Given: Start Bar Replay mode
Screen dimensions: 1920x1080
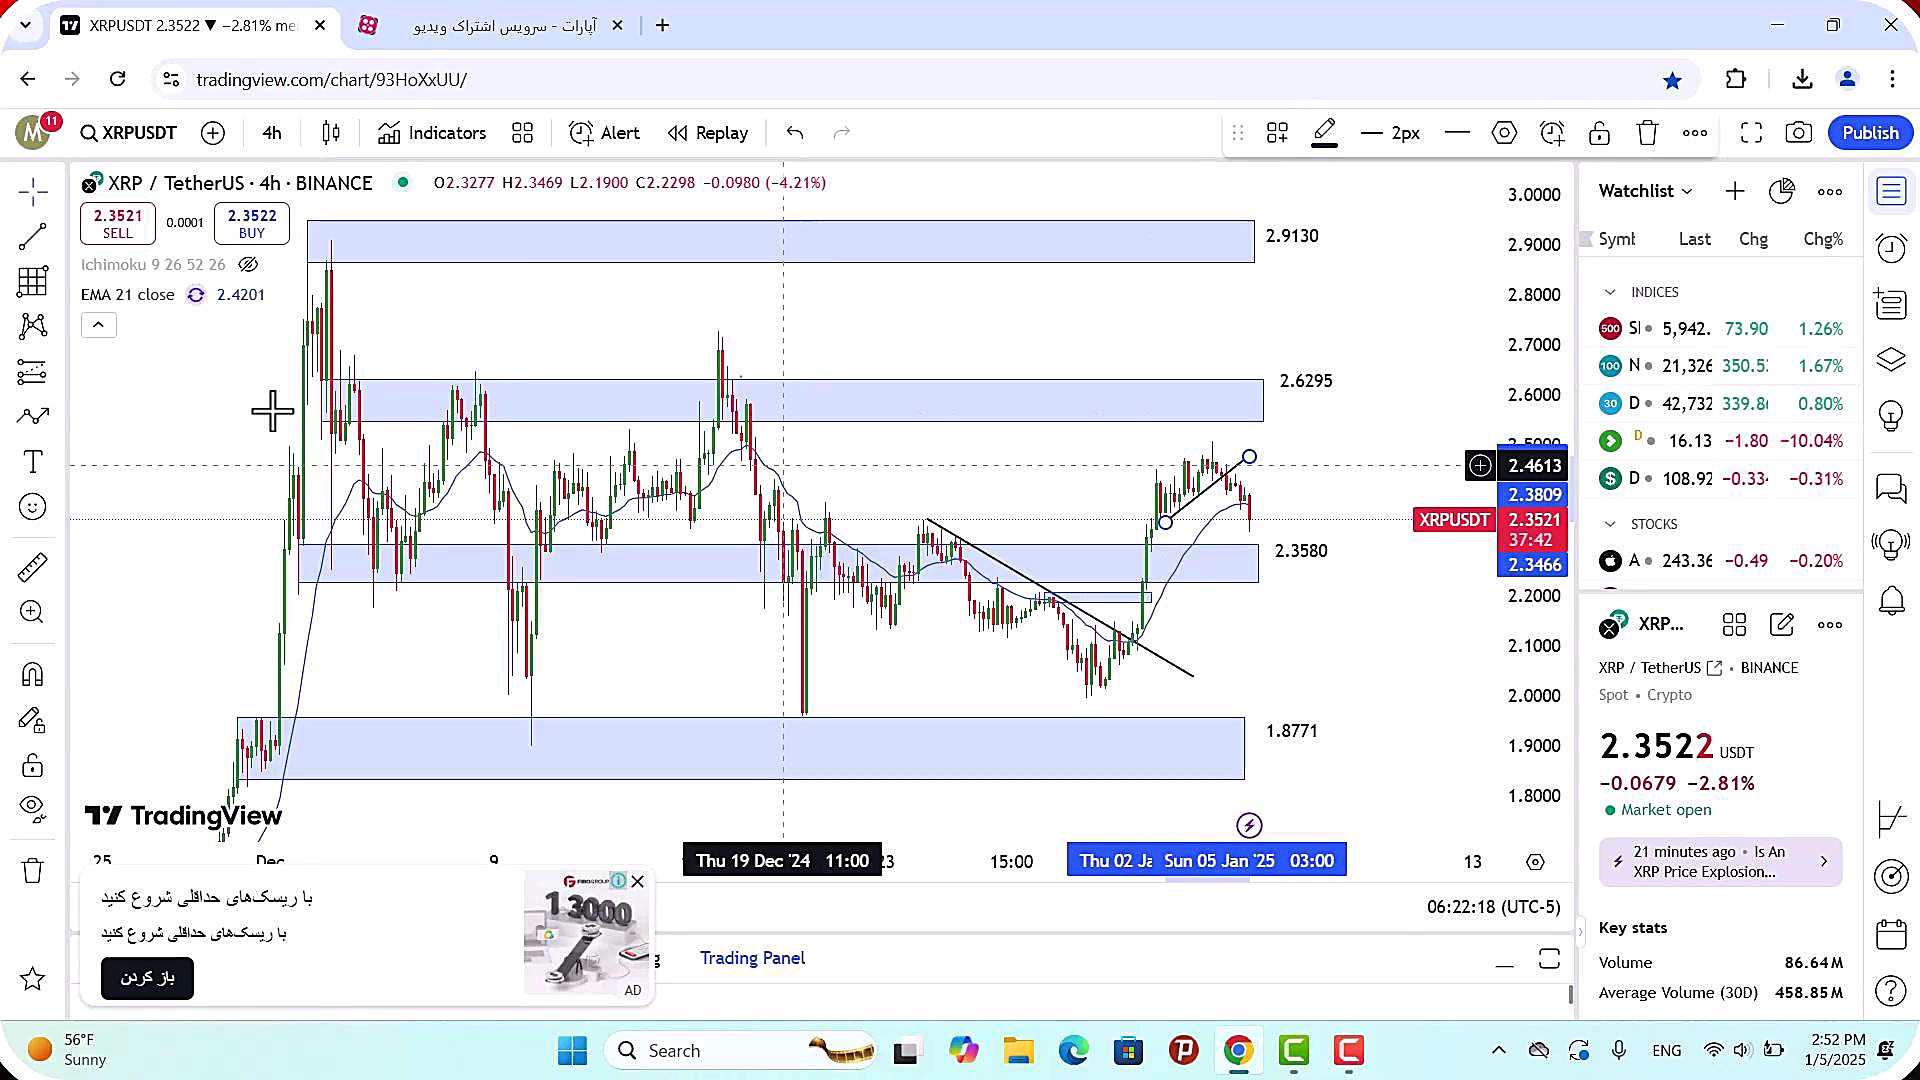Looking at the screenshot, I should point(708,133).
